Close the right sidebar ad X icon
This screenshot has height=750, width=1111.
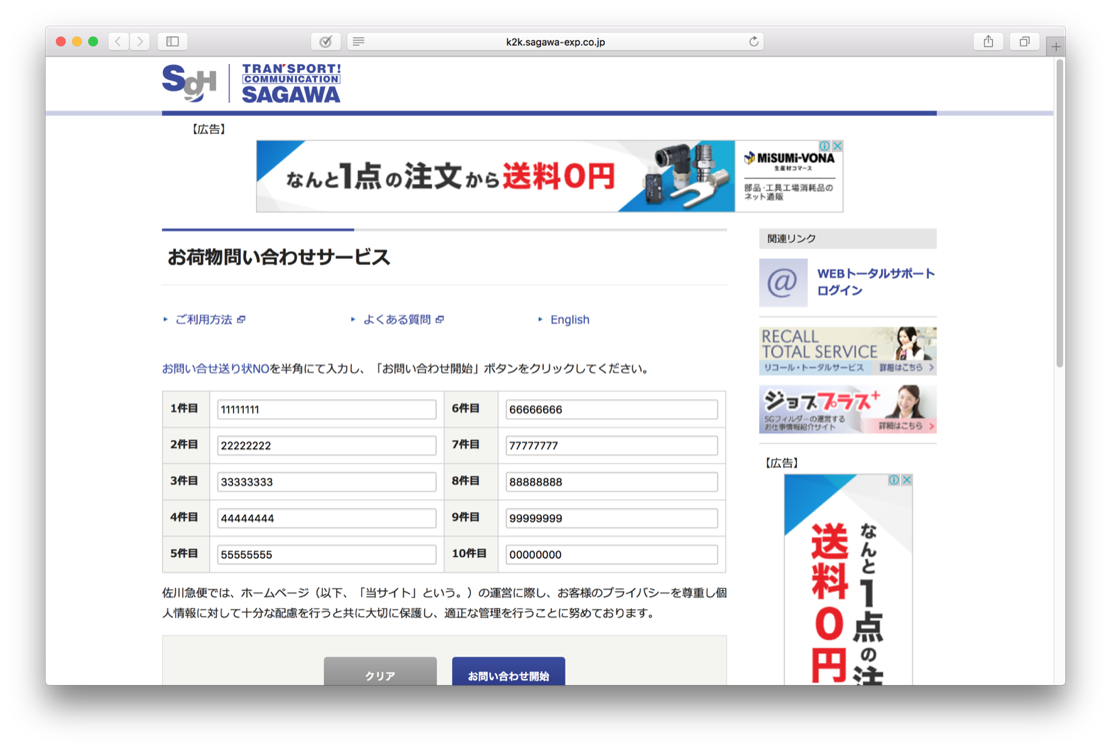[x=906, y=480]
